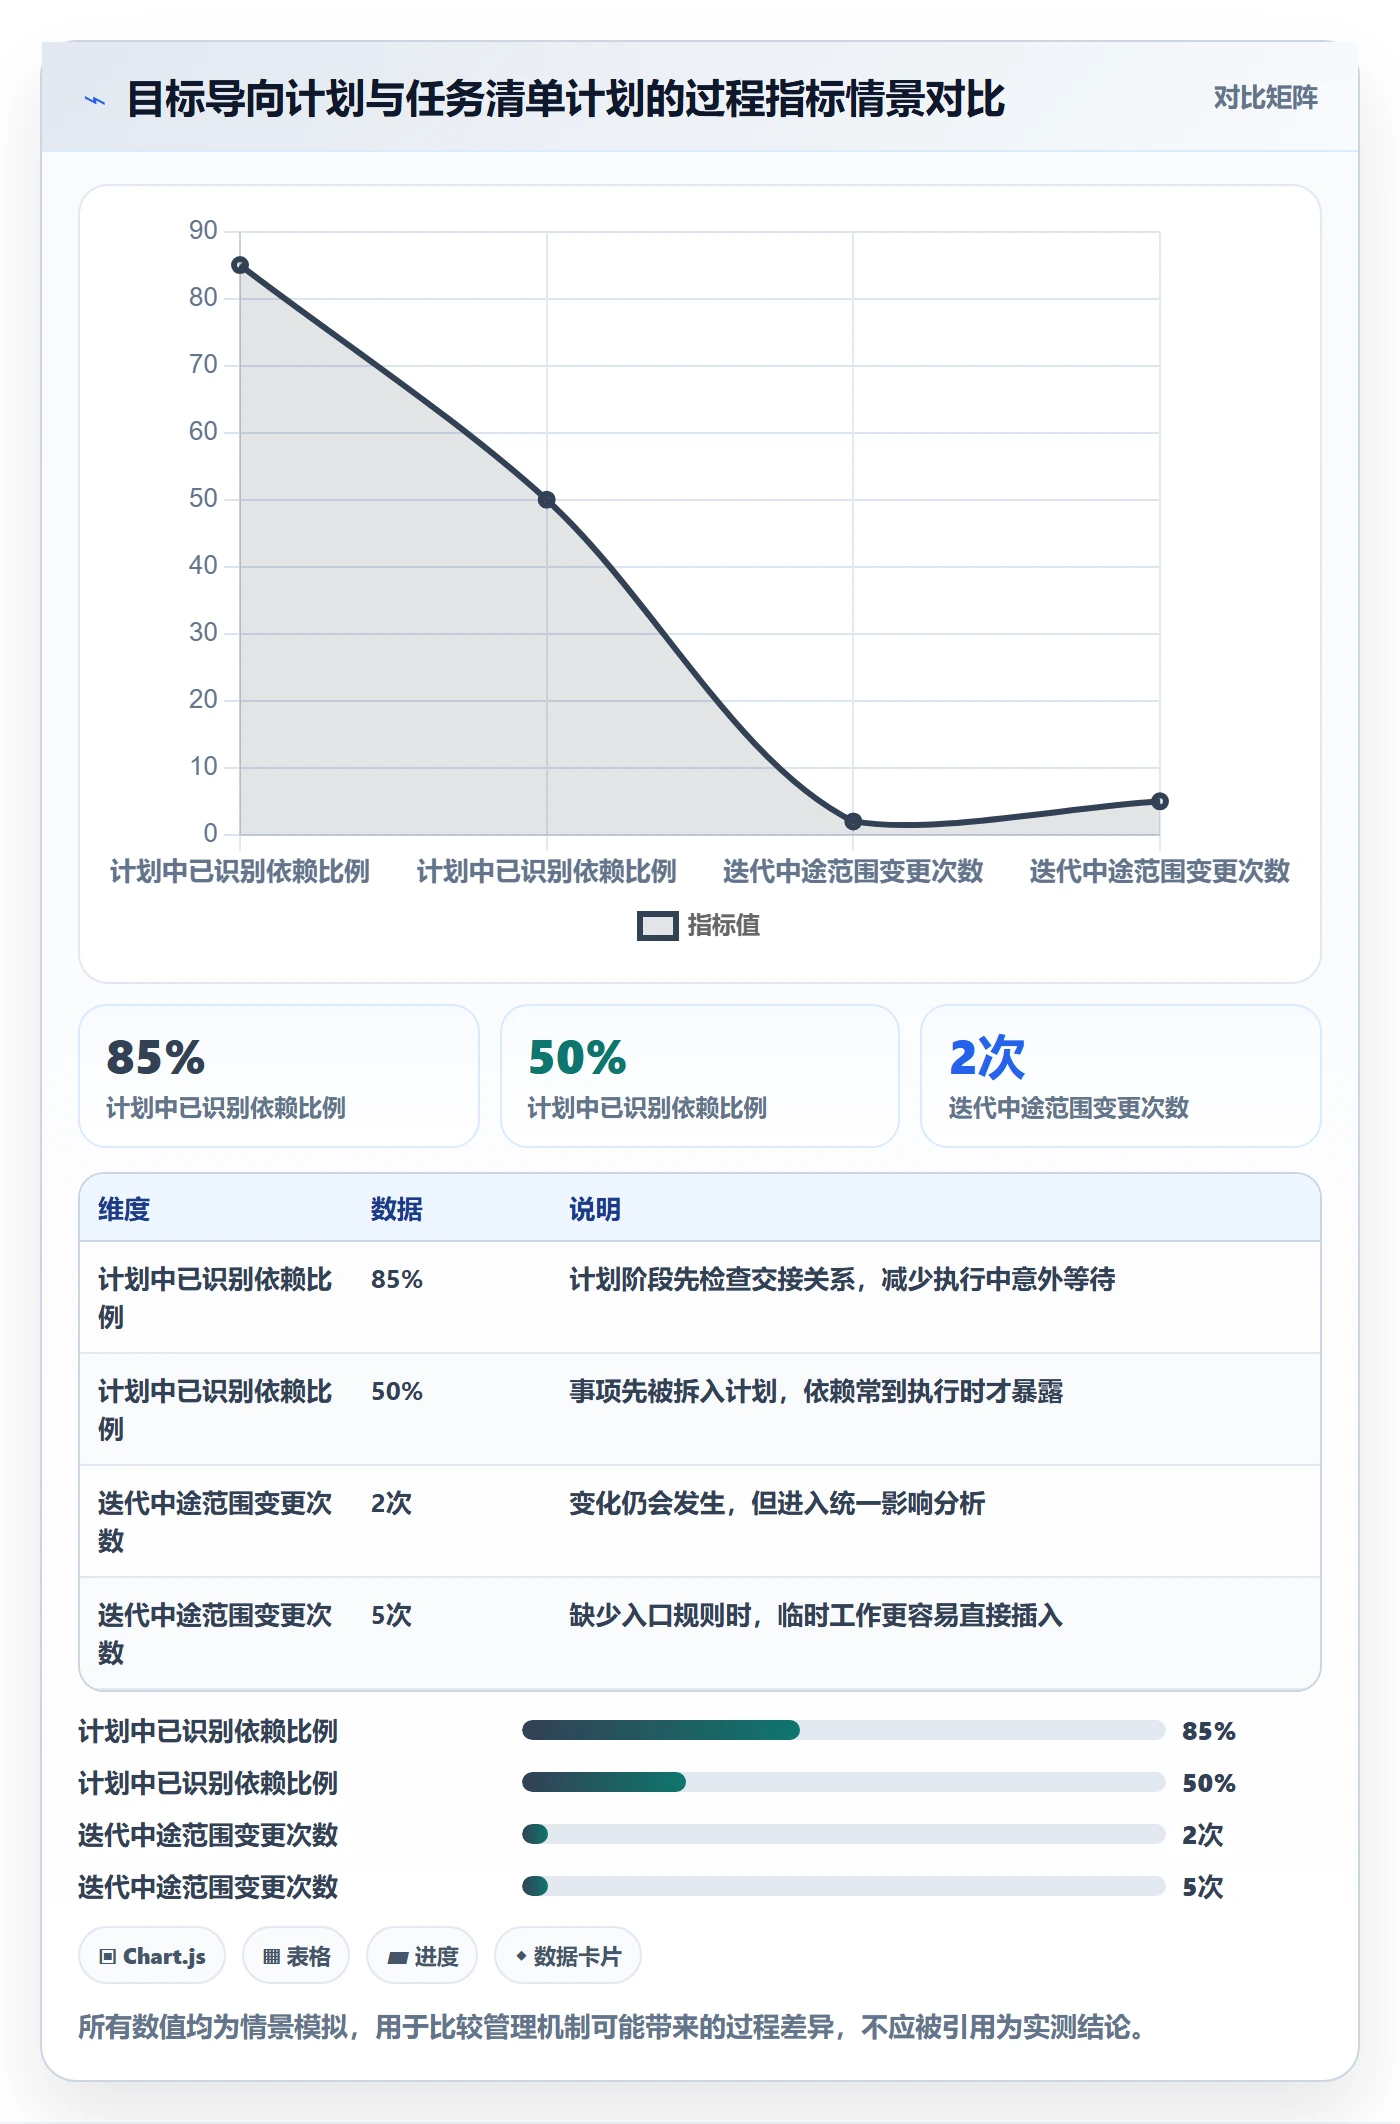Click the 50% stat card
This screenshot has width=1400, height=2124.
coord(700,1076)
